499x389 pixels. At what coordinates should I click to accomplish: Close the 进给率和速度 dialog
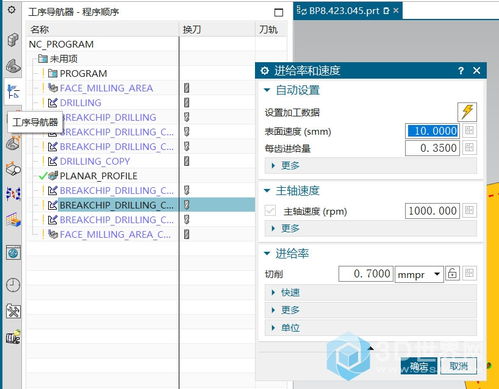coord(477,71)
